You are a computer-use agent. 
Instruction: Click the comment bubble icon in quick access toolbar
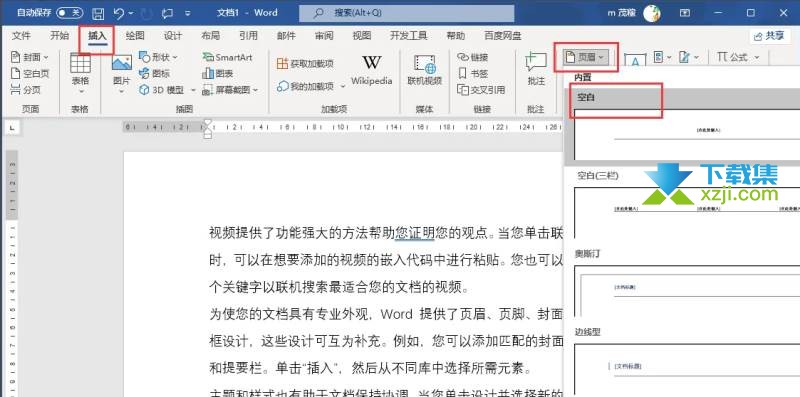coord(167,13)
